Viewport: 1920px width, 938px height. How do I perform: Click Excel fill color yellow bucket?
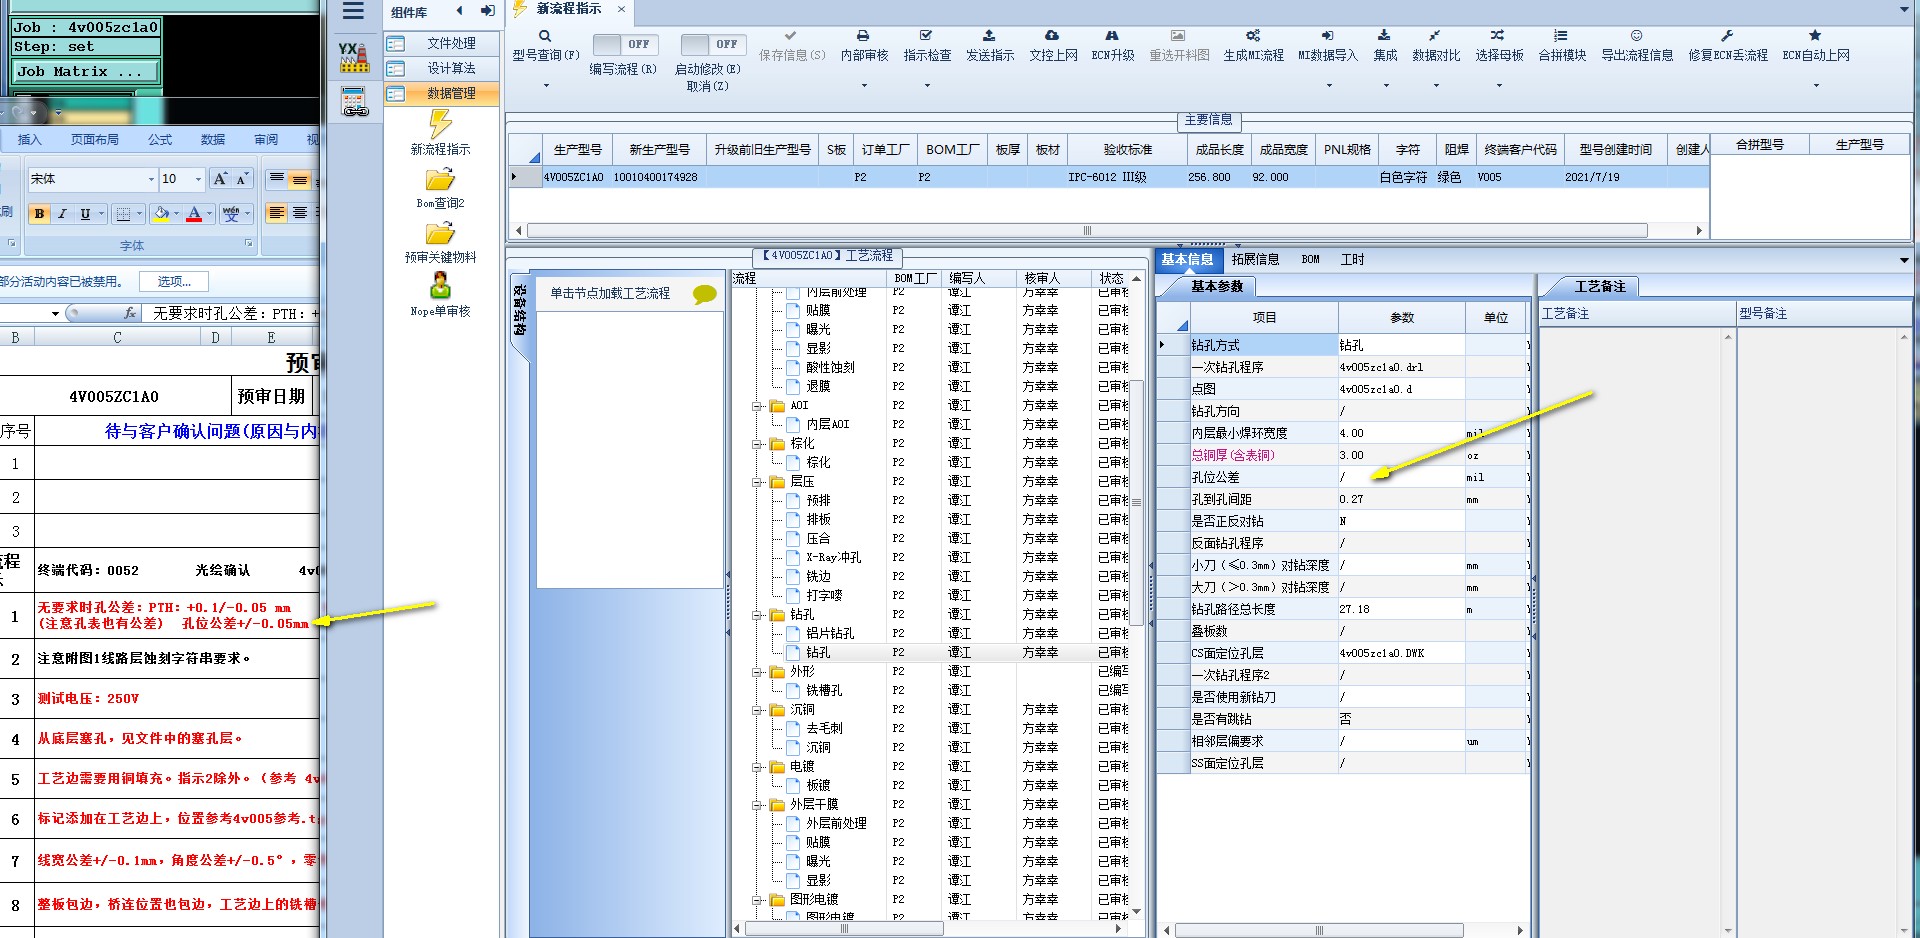(x=162, y=213)
